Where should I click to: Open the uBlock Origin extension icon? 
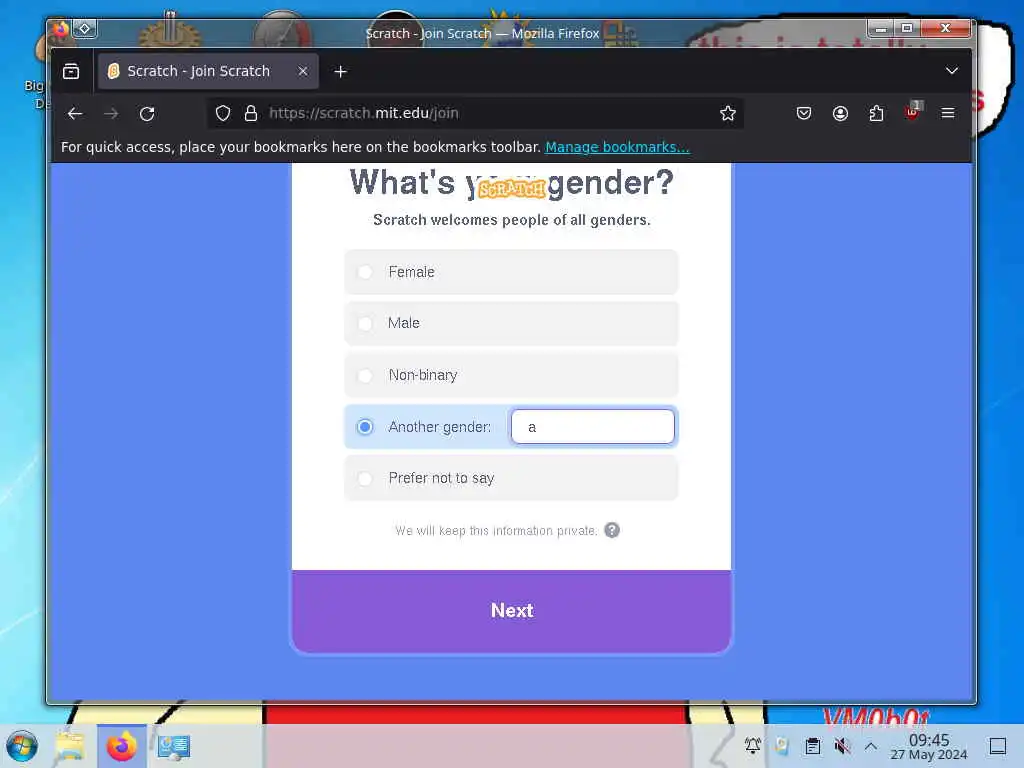[912, 112]
